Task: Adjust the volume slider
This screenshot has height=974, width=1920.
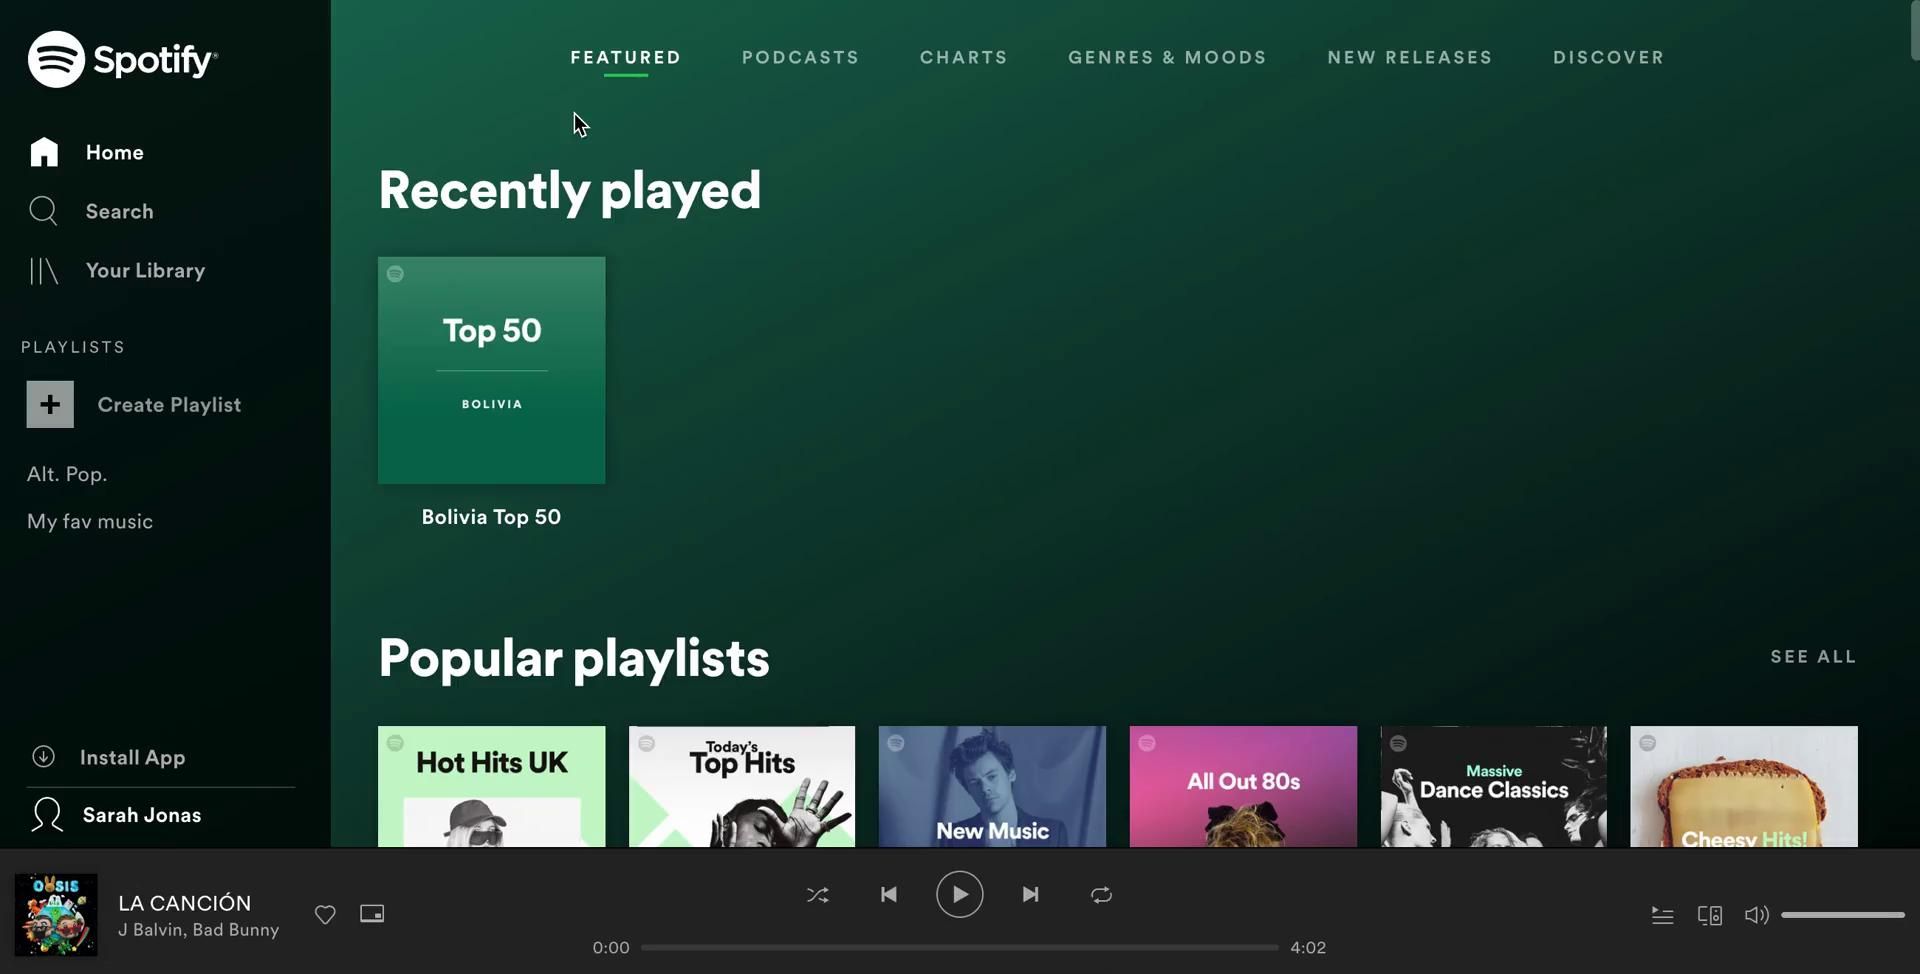Action: tap(1842, 915)
